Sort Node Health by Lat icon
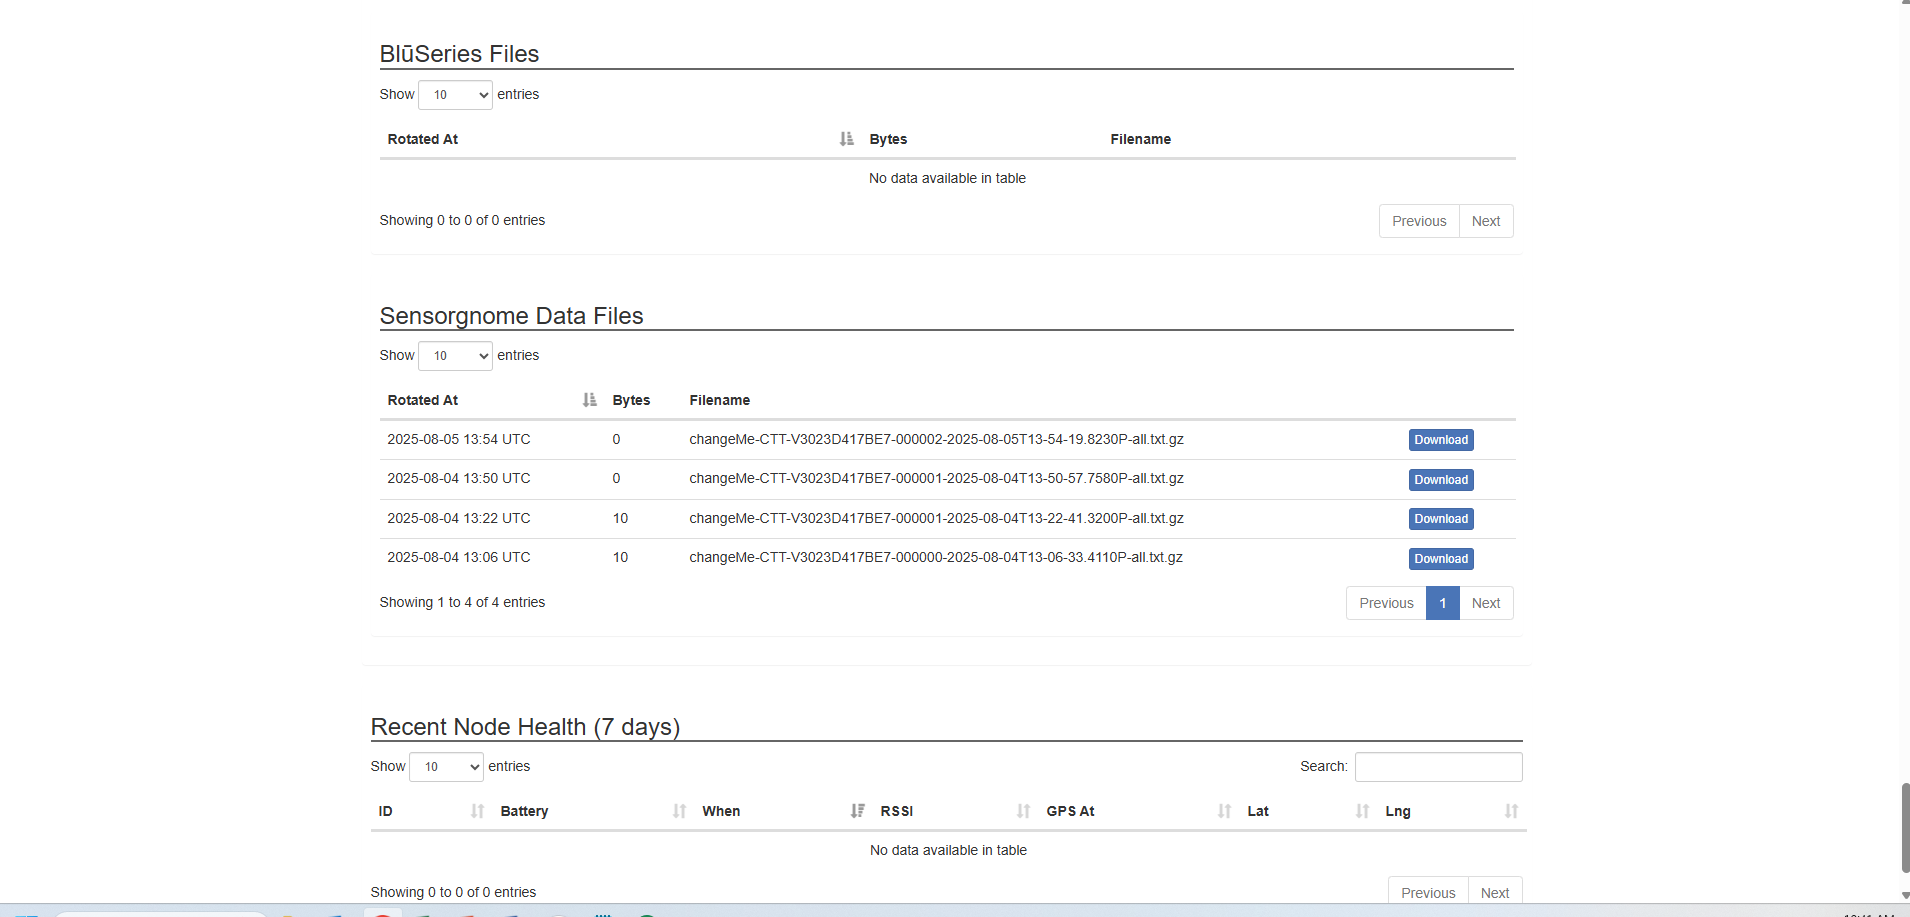 coord(1362,811)
